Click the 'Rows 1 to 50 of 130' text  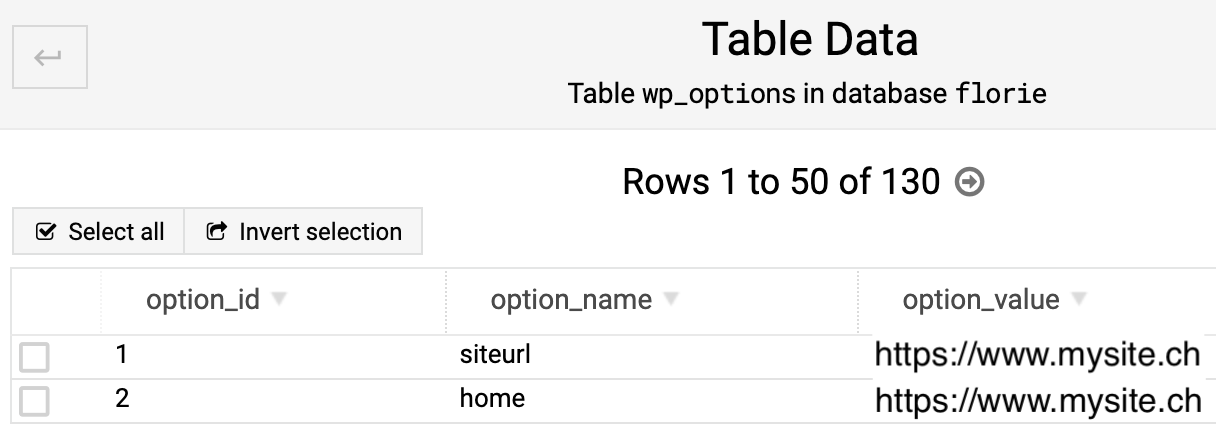781,182
